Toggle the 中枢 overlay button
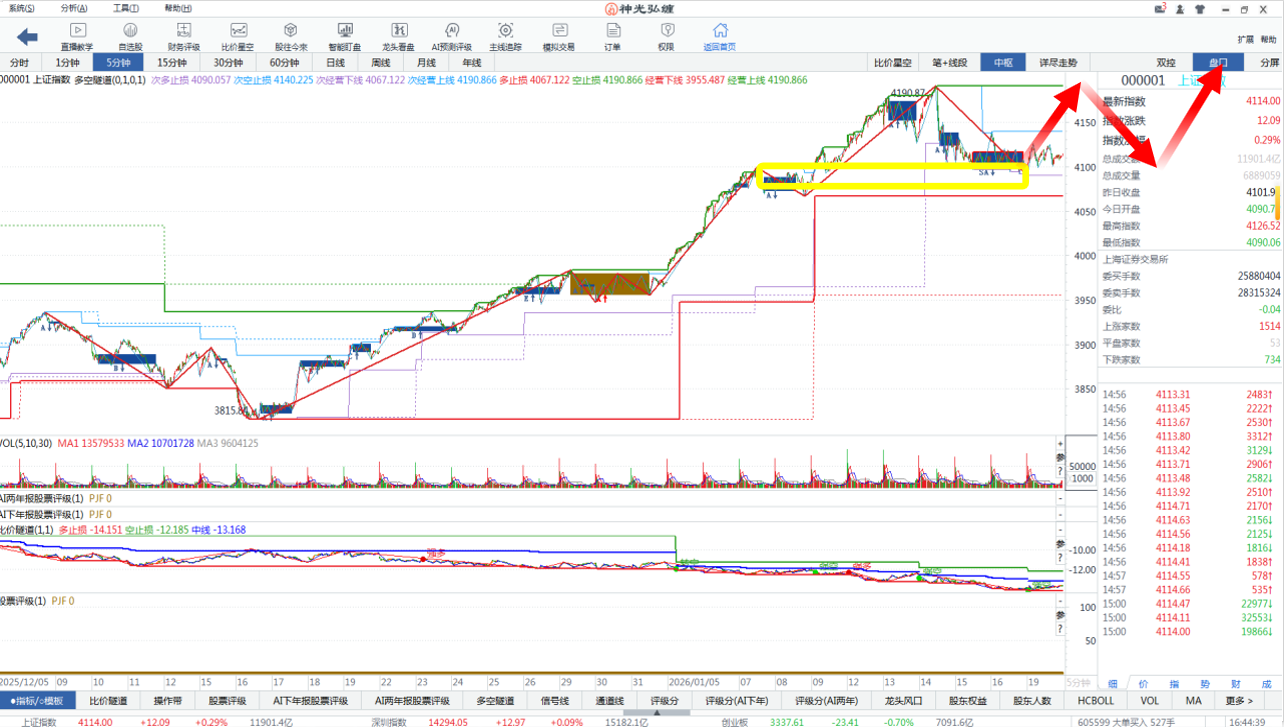This screenshot has width=1284, height=727. [x=1003, y=62]
